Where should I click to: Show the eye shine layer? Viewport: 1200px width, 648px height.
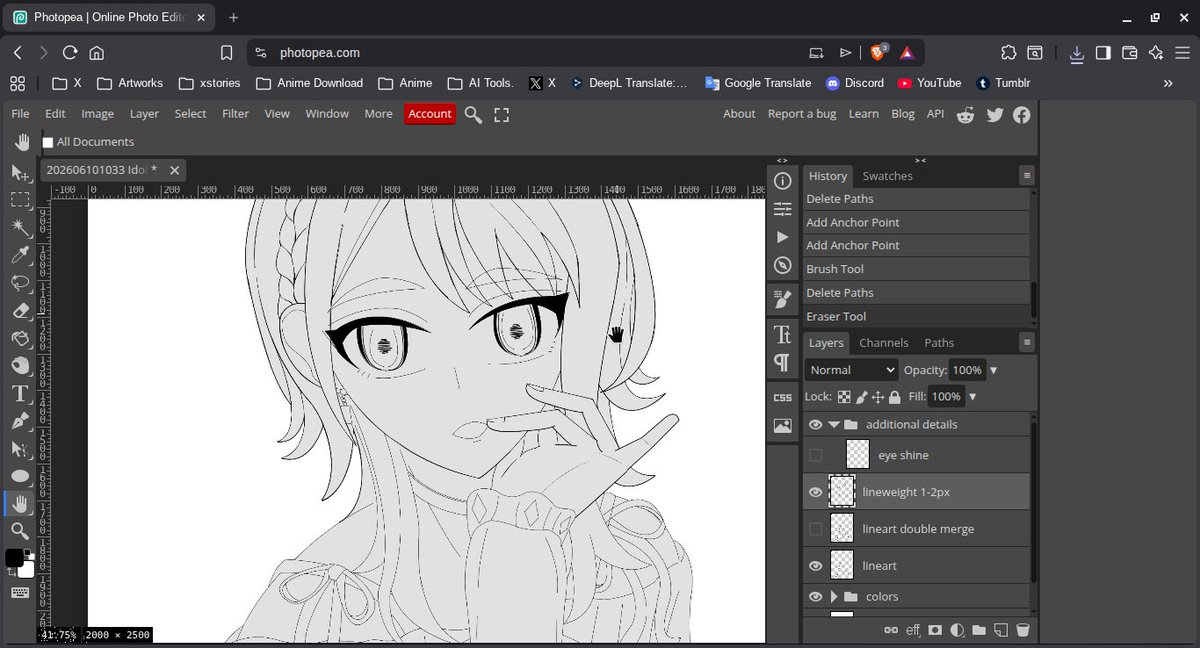coord(816,455)
